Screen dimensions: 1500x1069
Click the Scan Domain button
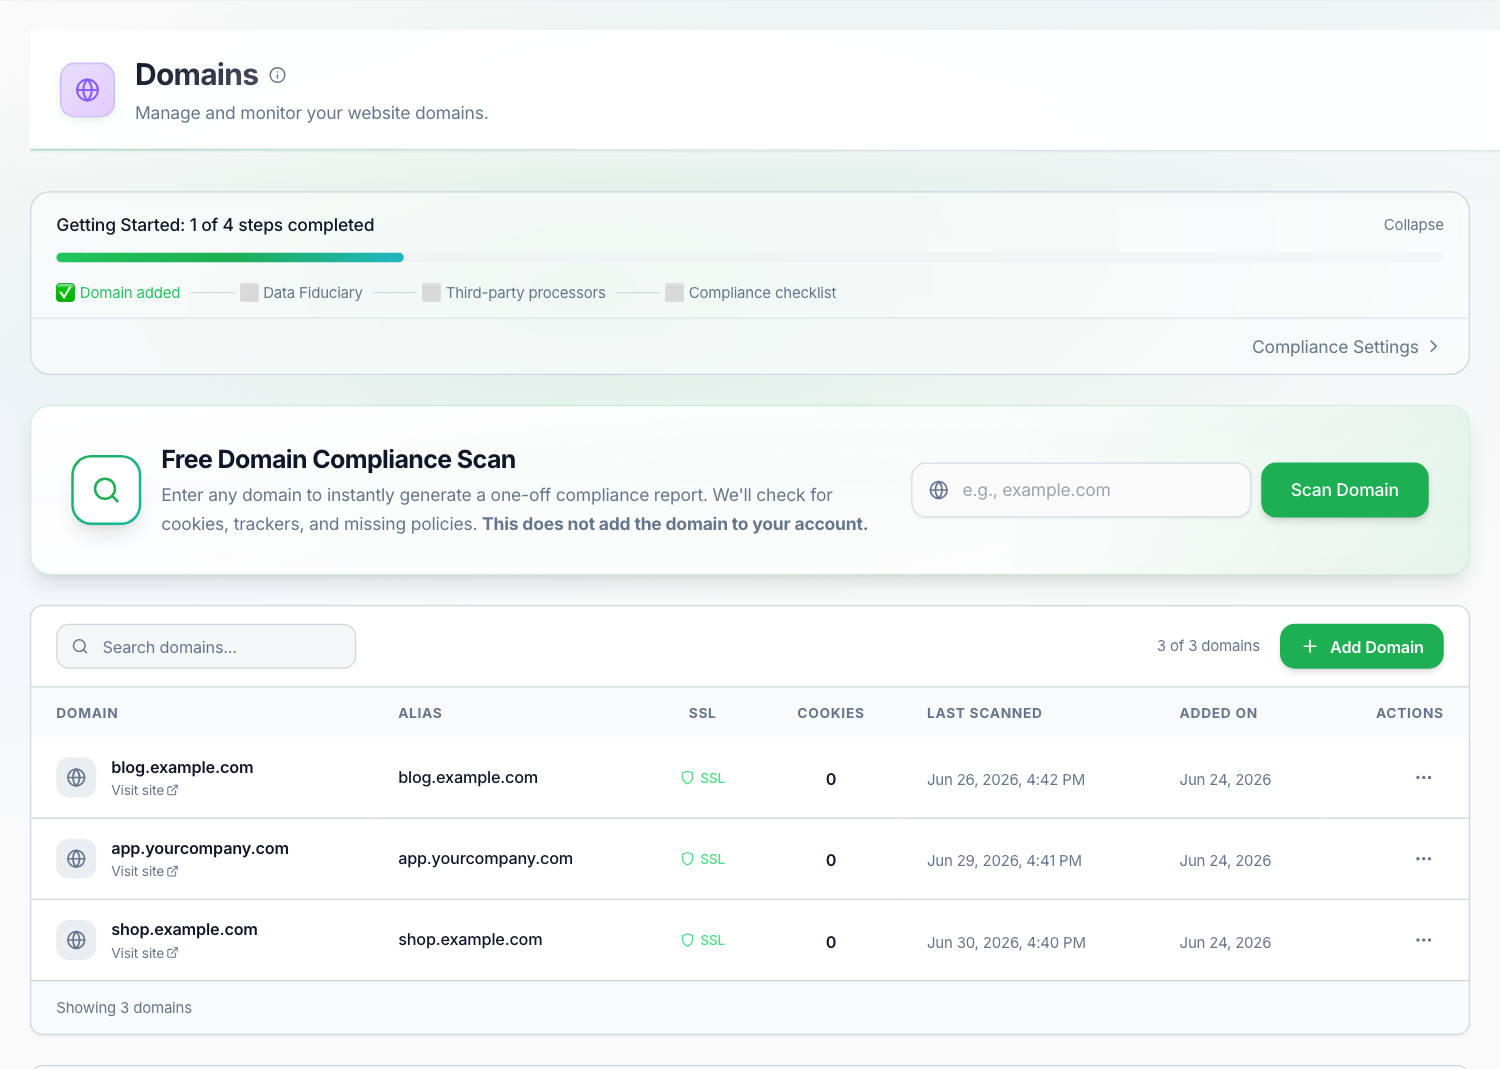coord(1344,490)
